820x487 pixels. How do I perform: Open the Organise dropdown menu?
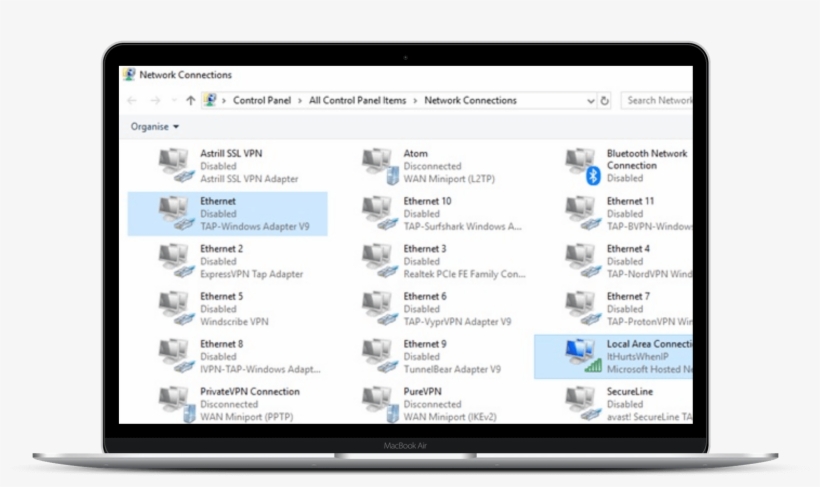pyautogui.click(x=154, y=127)
